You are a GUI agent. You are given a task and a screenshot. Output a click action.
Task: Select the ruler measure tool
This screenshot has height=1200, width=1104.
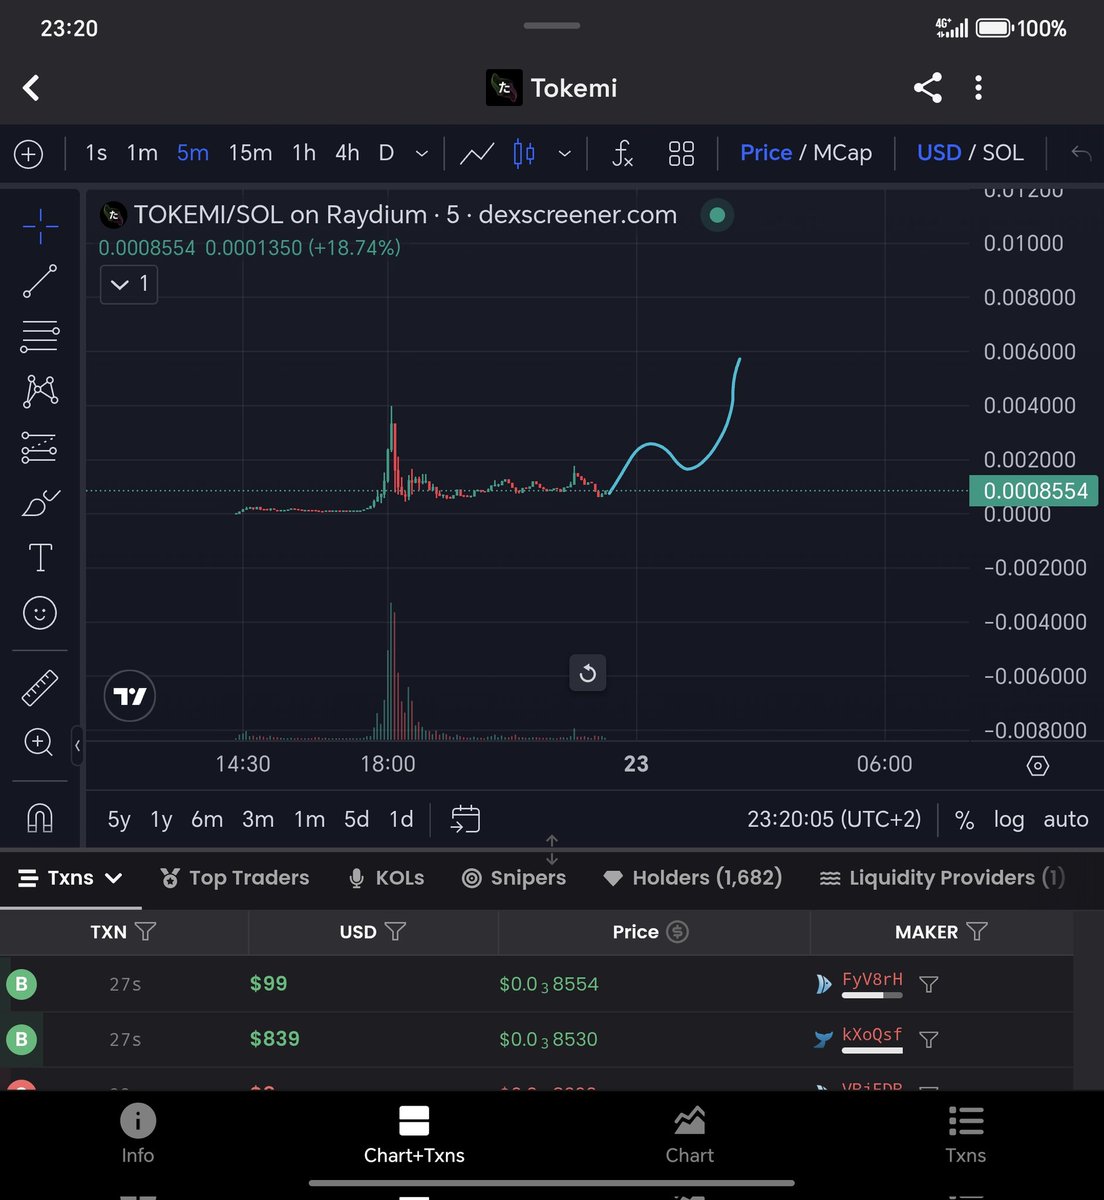coord(40,688)
